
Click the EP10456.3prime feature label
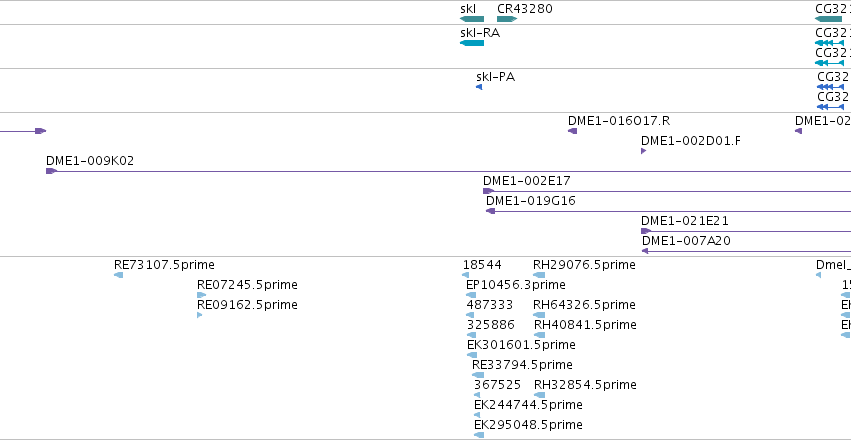coord(516,285)
